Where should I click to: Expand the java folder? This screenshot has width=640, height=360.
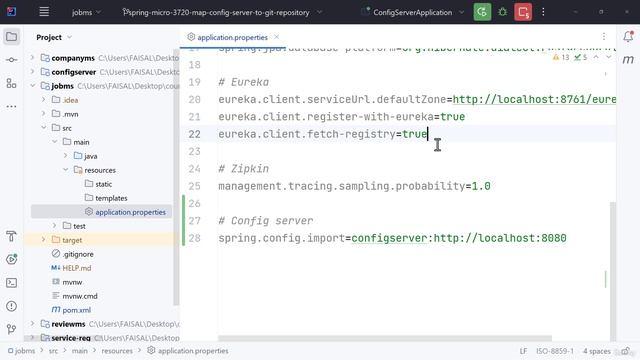[x=66, y=156]
